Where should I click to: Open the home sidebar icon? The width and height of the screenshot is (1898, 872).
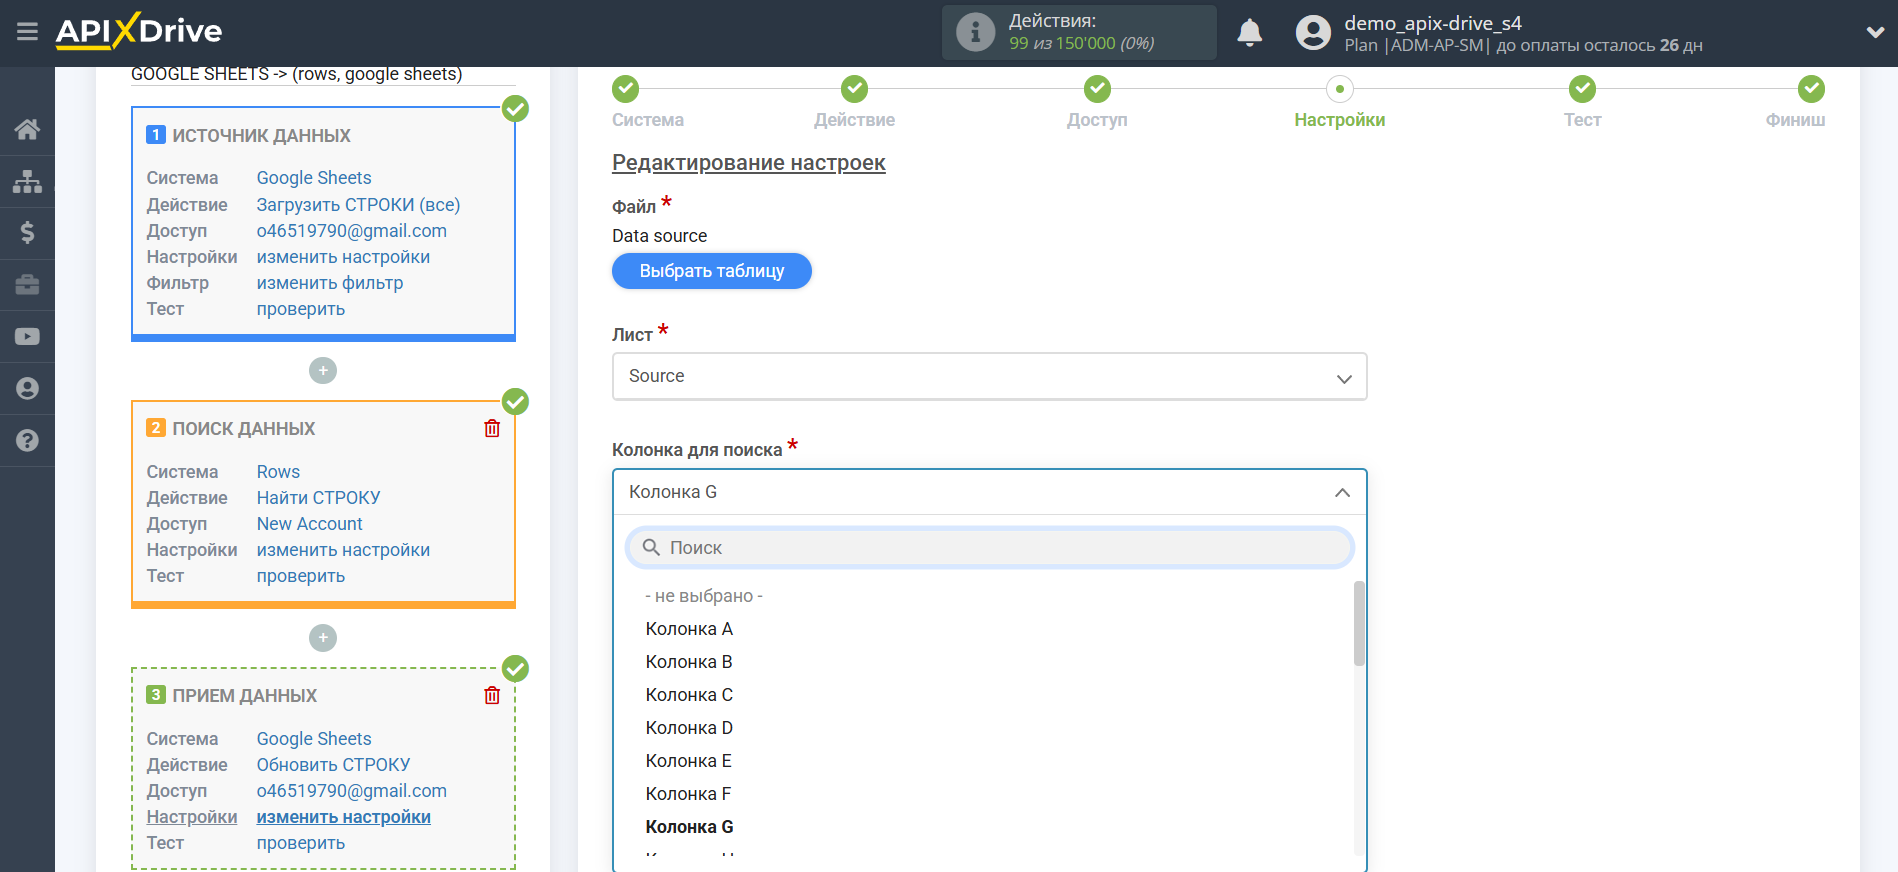coord(27,129)
